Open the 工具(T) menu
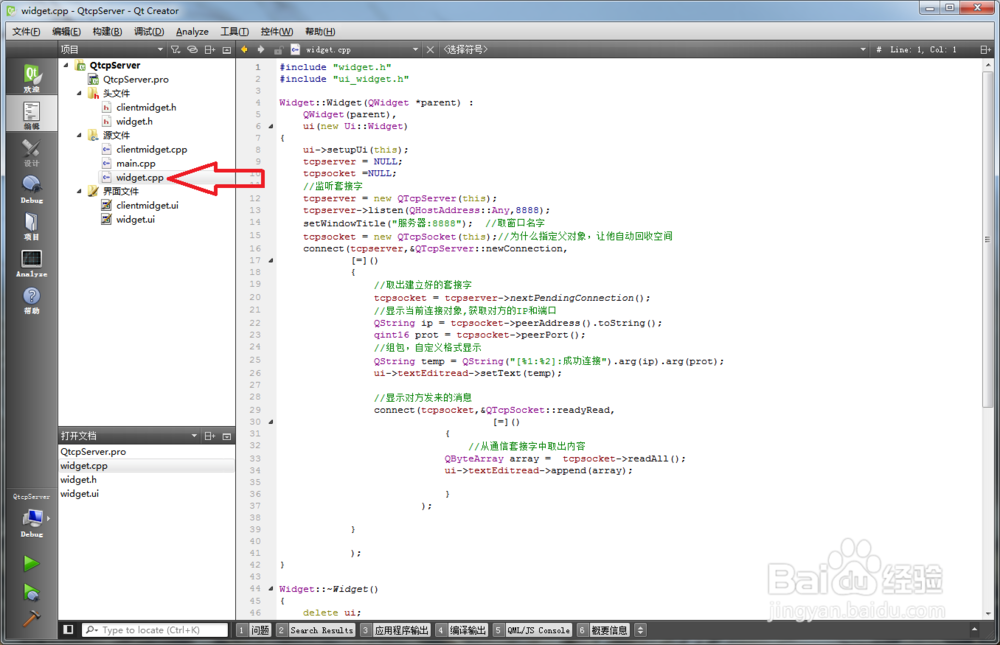The image size is (1000, 645). point(234,31)
